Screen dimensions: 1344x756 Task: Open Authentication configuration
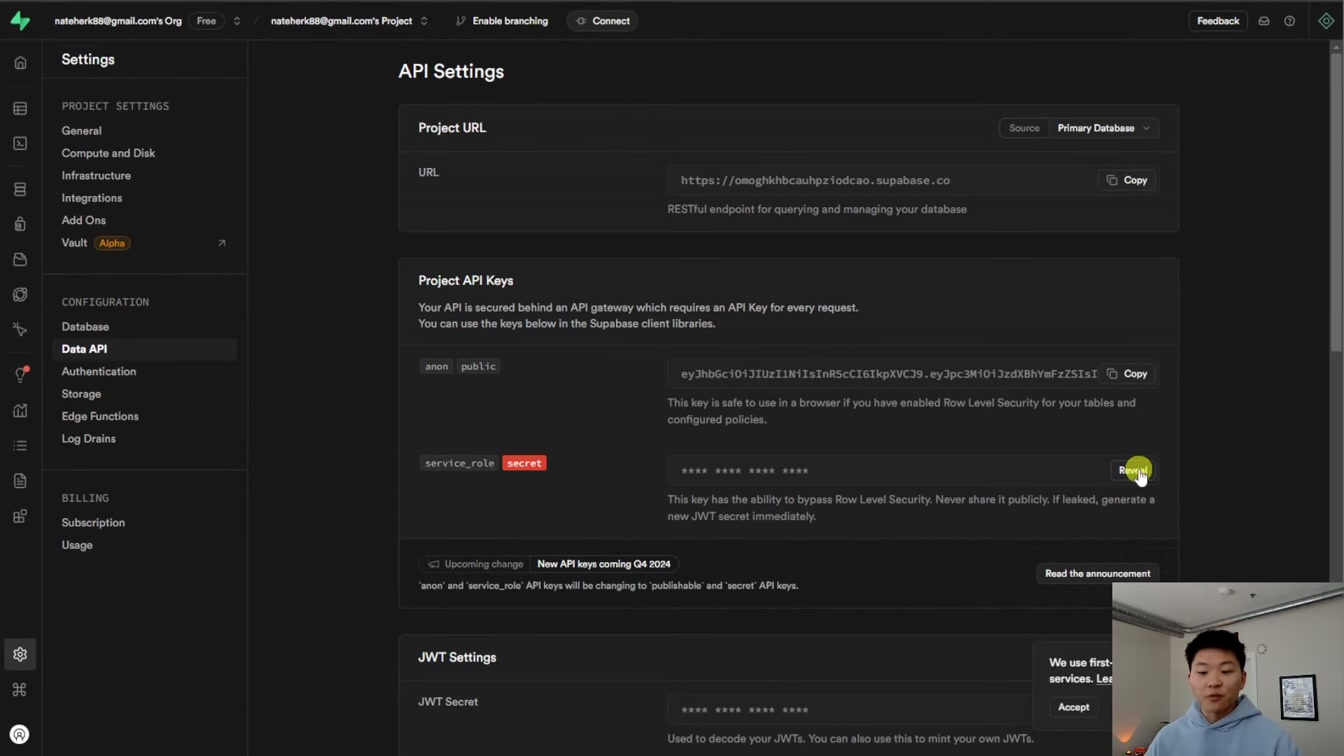(98, 372)
